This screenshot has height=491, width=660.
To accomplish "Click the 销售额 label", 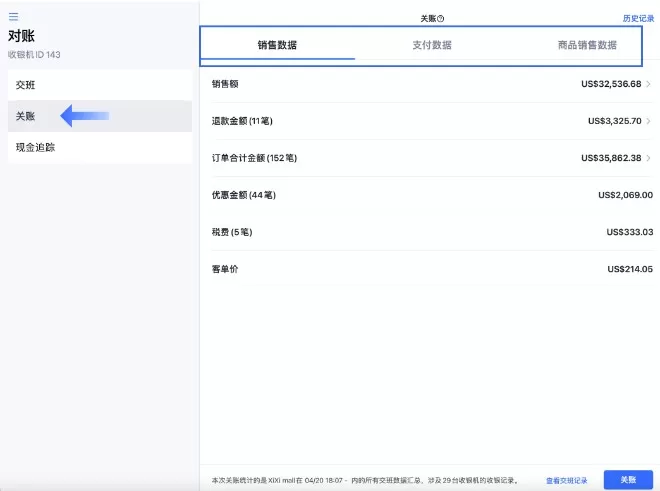I will pyautogui.click(x=225, y=84).
